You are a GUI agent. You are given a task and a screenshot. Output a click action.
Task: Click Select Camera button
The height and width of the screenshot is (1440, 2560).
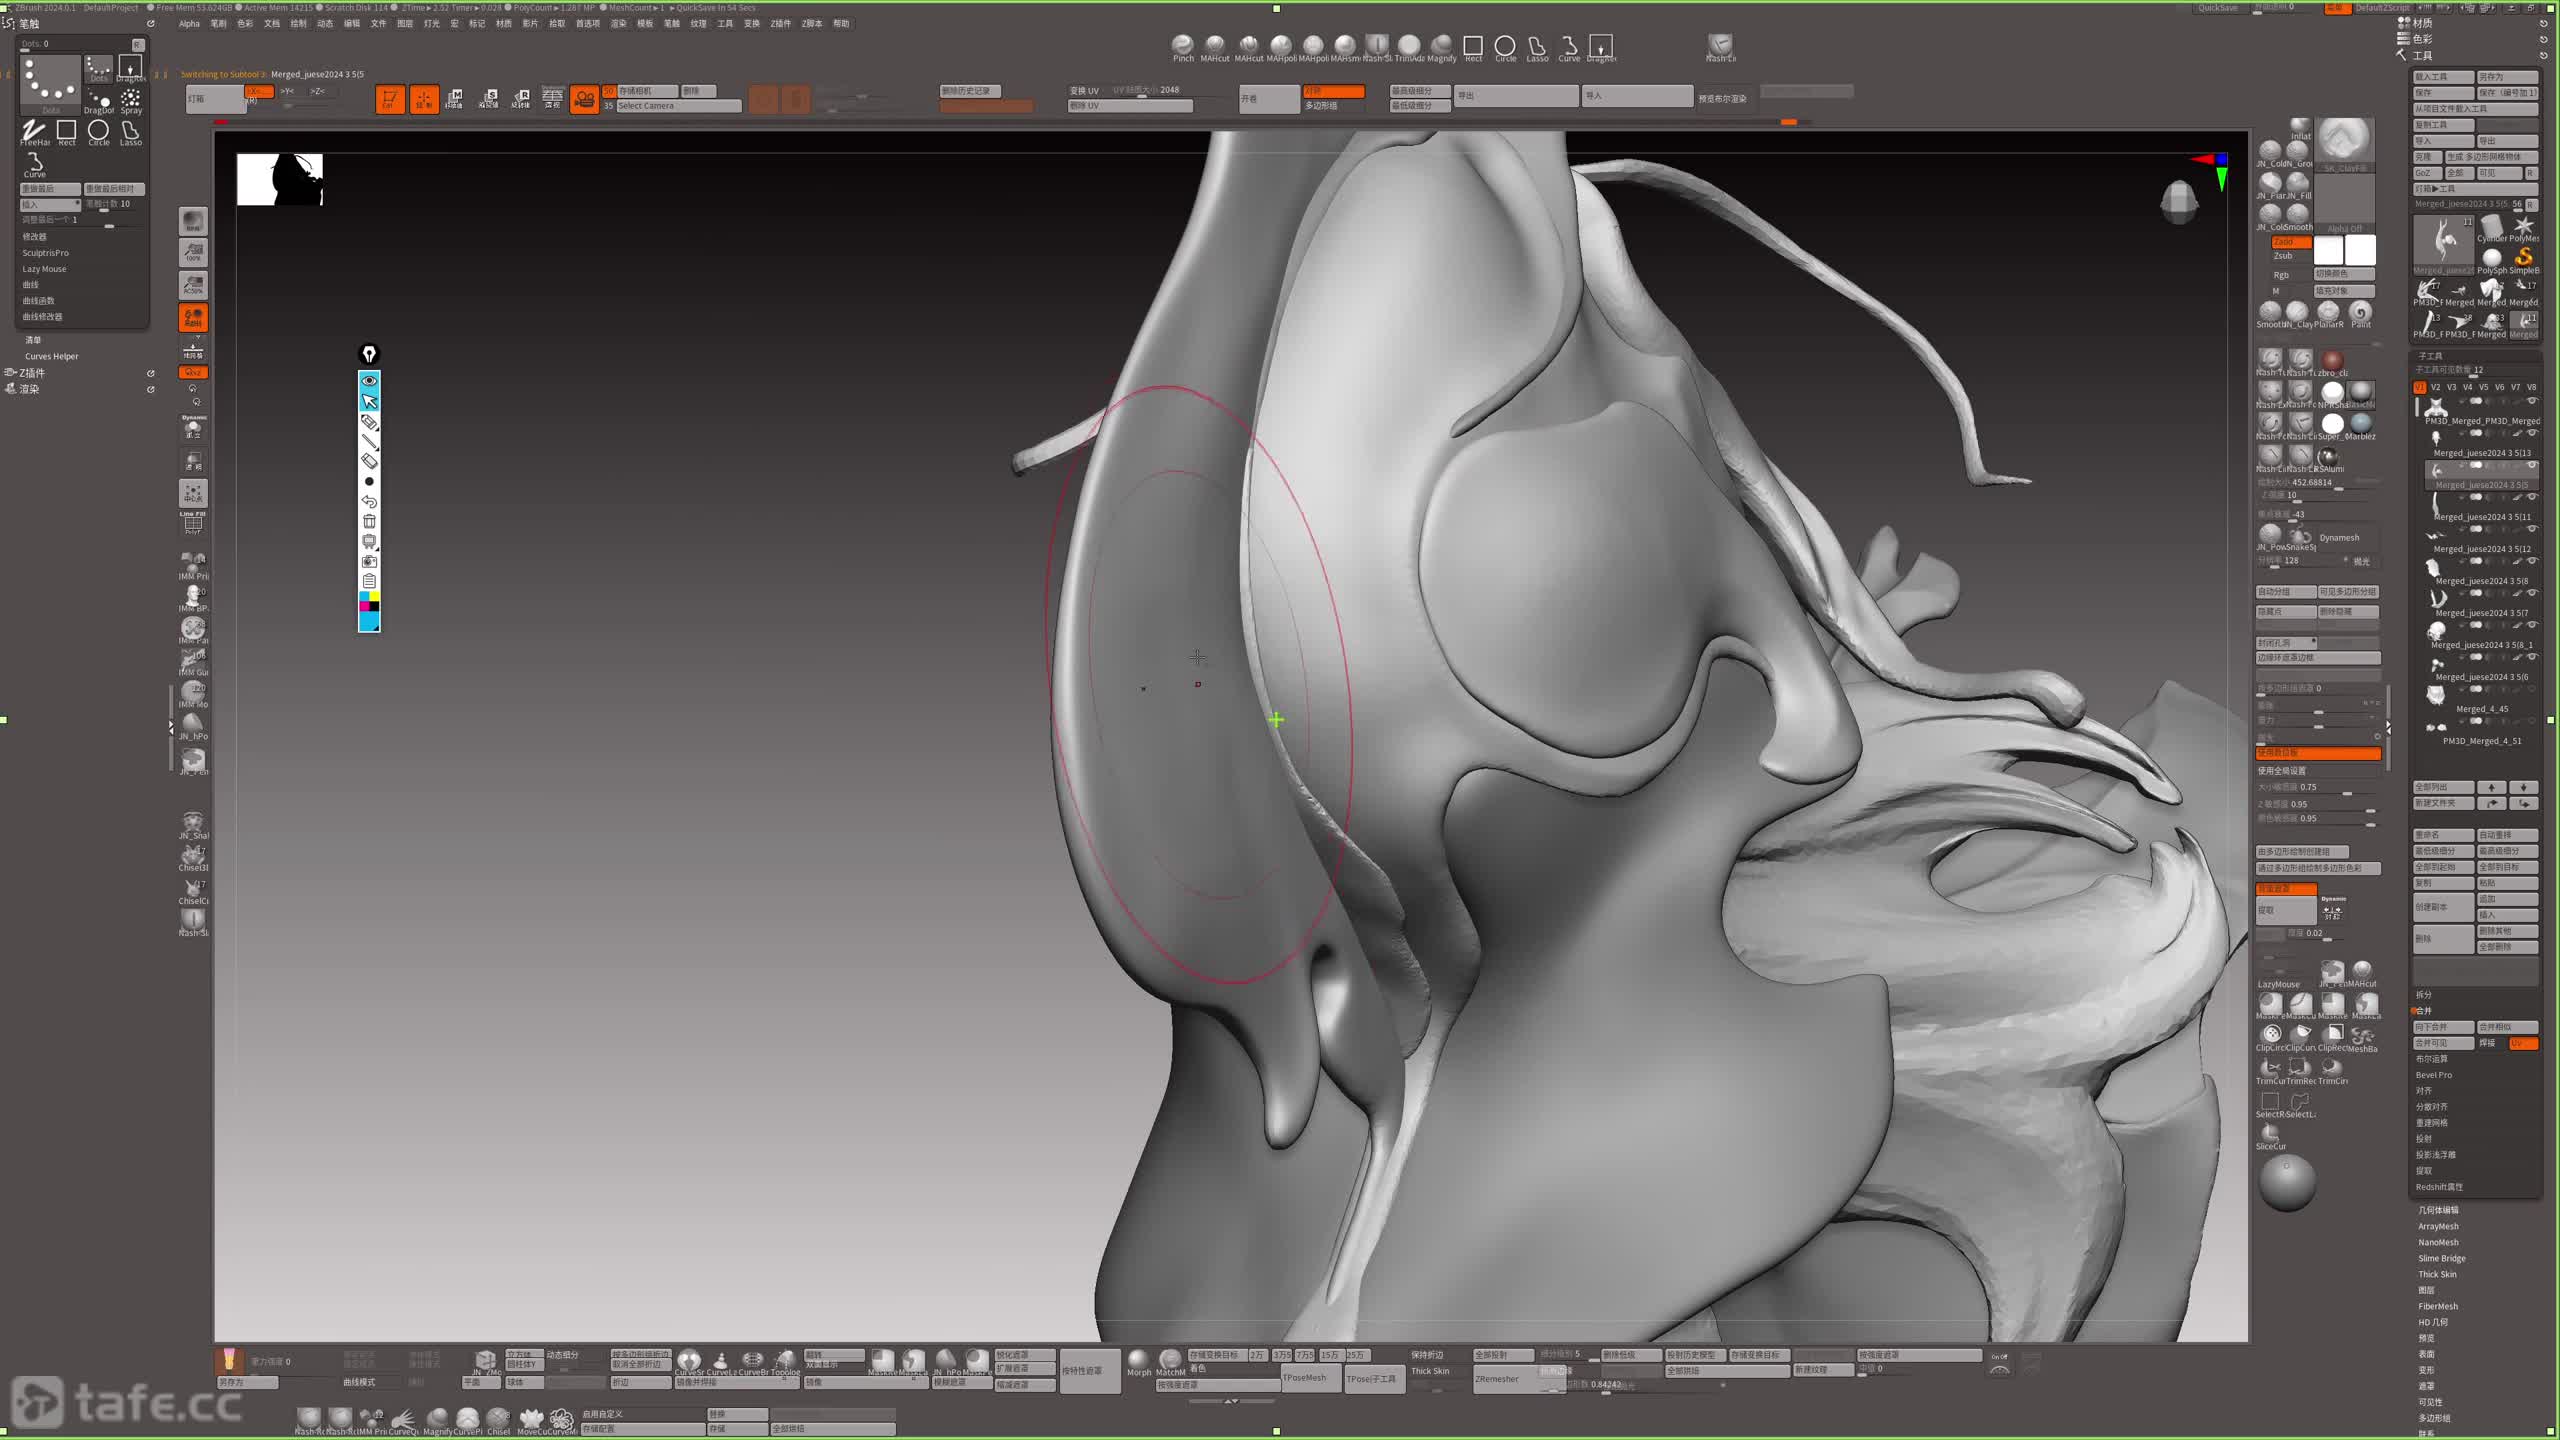click(678, 106)
